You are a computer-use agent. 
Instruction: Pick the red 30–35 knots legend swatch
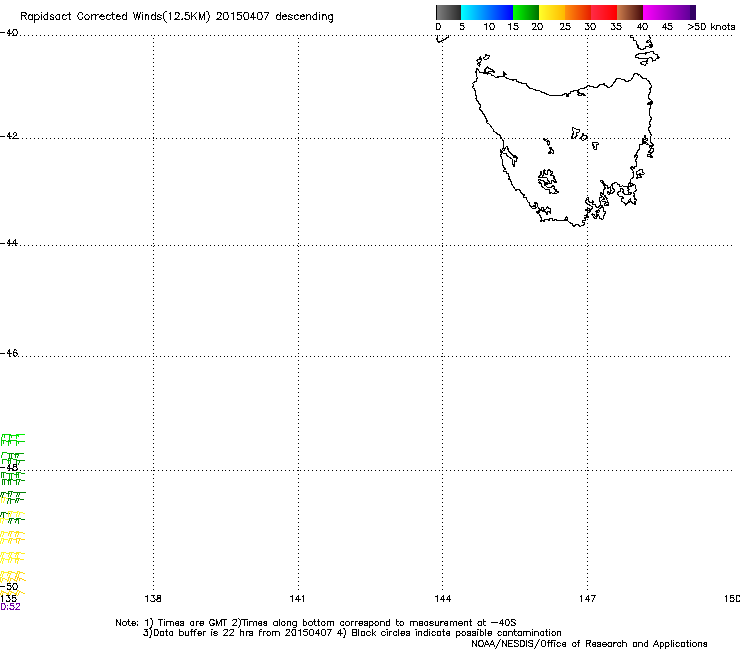click(x=604, y=12)
